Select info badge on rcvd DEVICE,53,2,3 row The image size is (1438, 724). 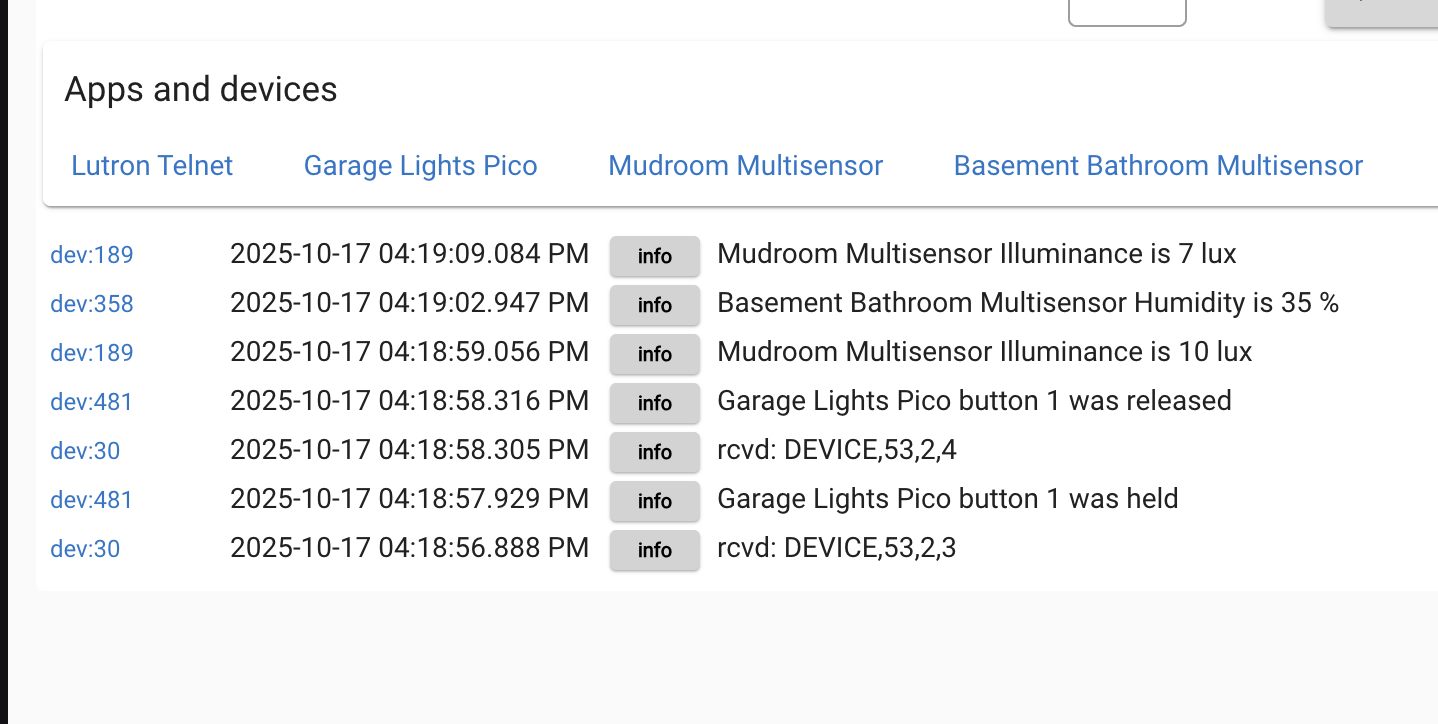655,550
